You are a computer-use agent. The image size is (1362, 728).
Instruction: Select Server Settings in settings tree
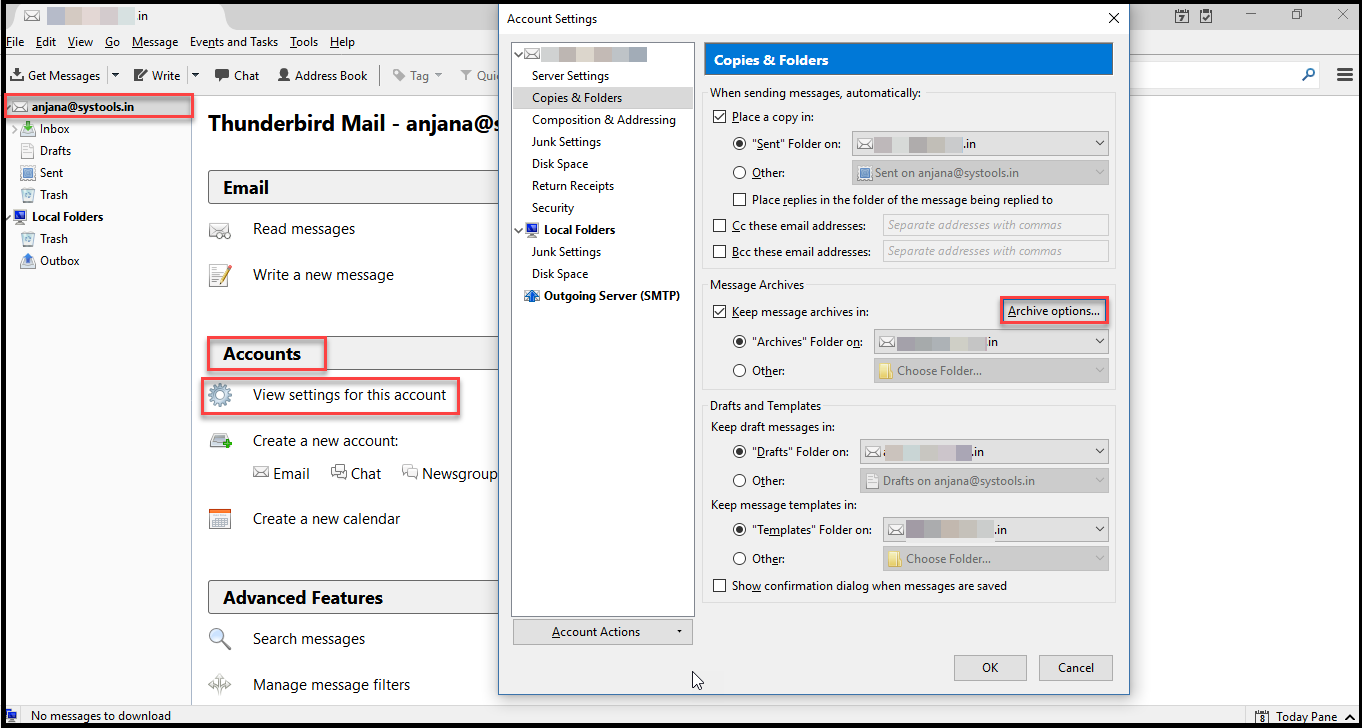coord(570,76)
